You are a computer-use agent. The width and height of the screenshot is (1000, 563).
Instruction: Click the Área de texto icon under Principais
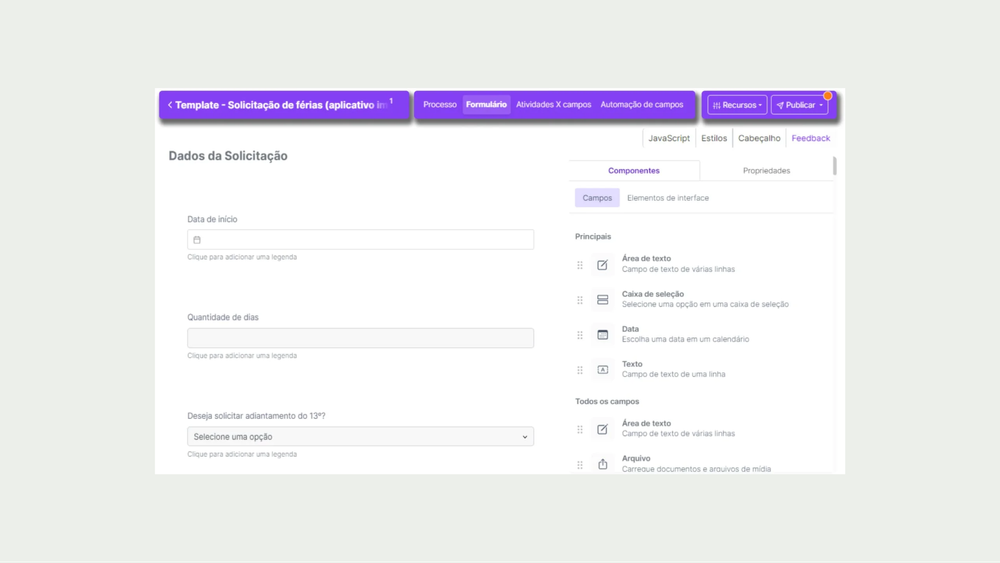coord(602,265)
